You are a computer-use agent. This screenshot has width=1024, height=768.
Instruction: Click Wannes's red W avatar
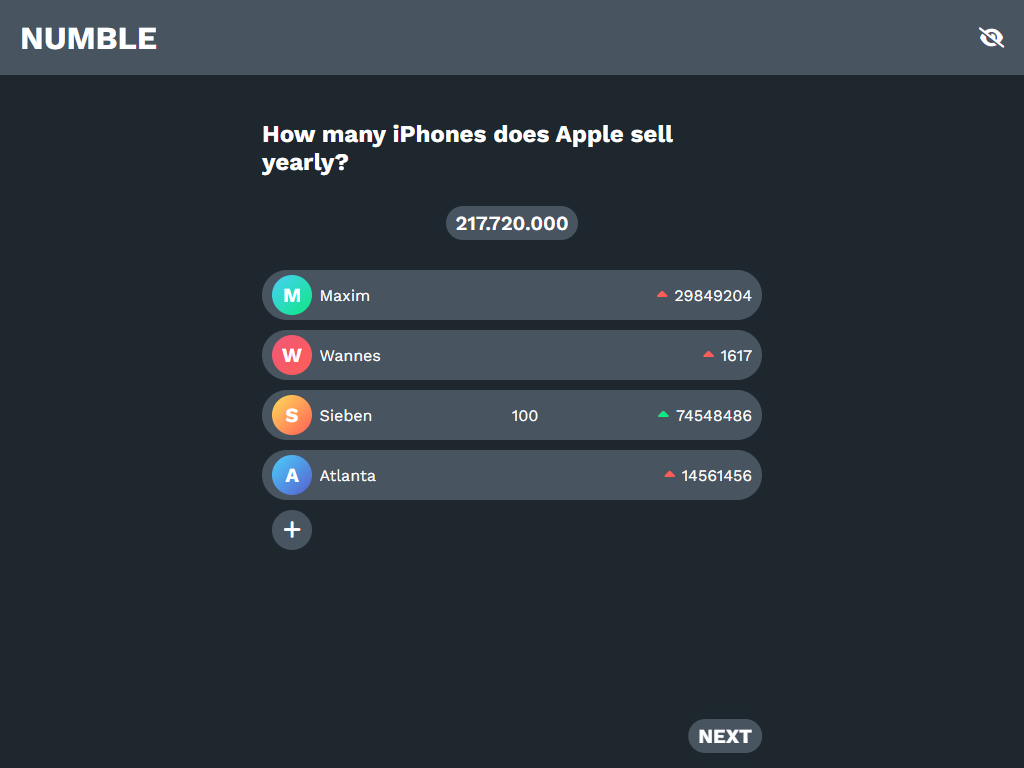coord(292,356)
